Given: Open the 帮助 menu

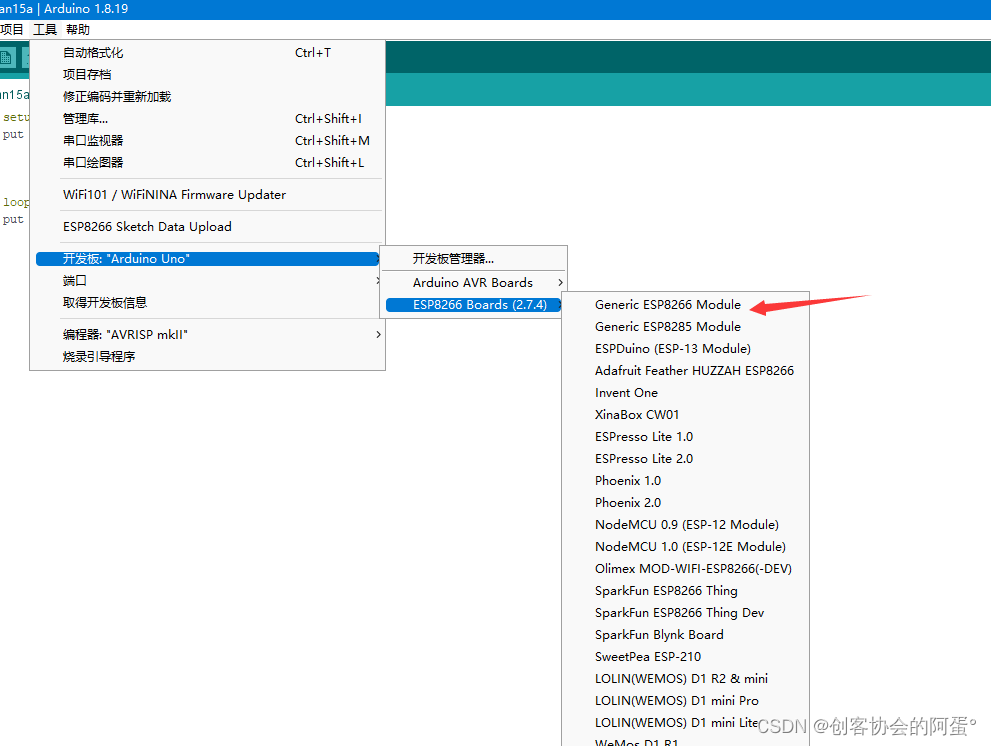Looking at the screenshot, I should (x=78, y=30).
